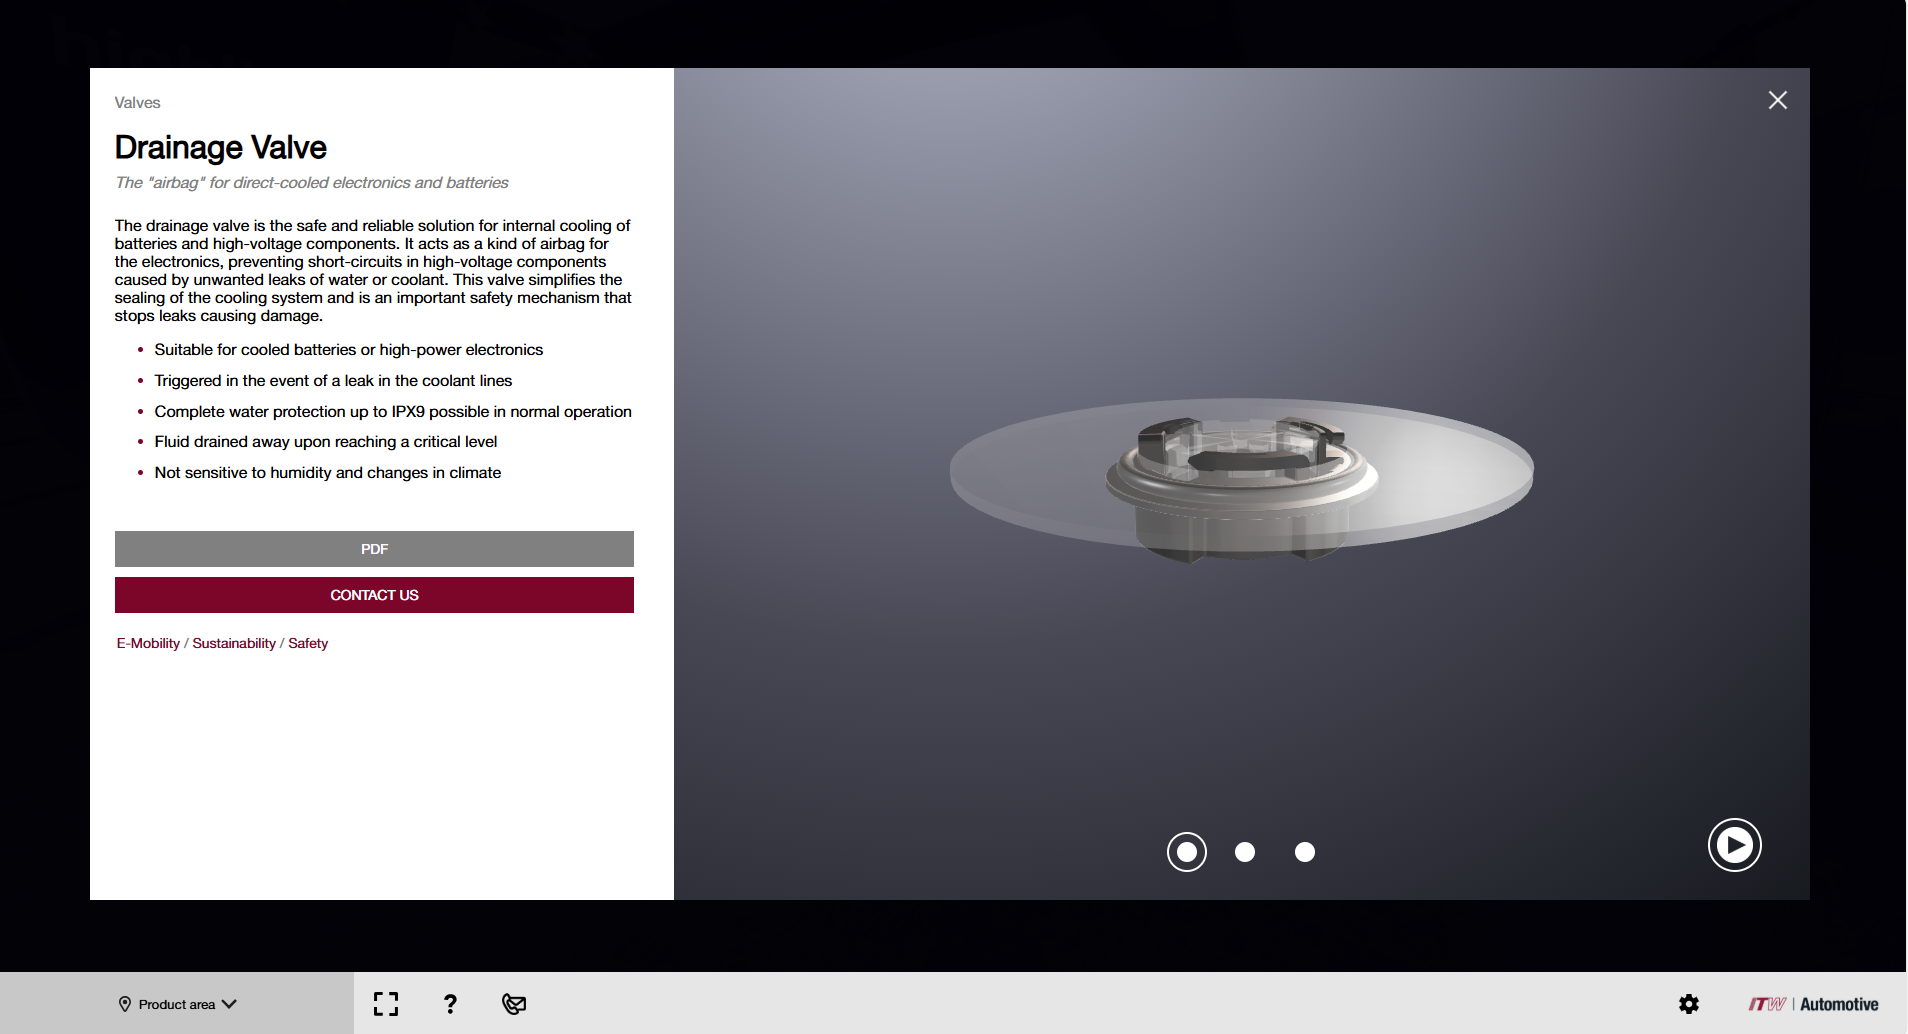The image size is (1908, 1034).
Task: Play the drainage valve animation
Action: [x=1733, y=845]
